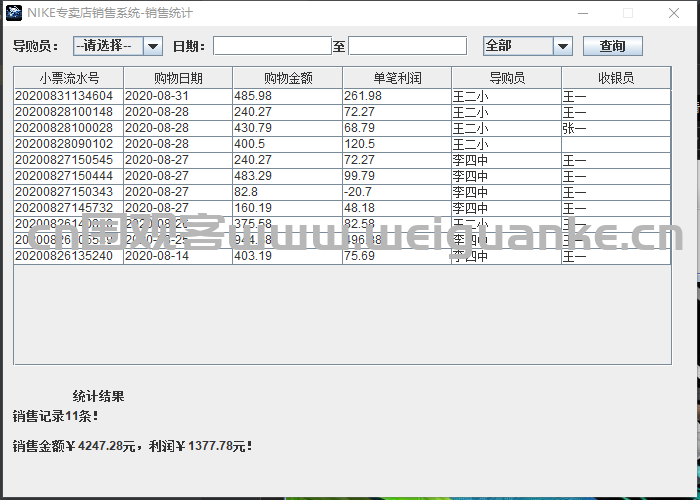Select receipt 20200827150545

69,160
